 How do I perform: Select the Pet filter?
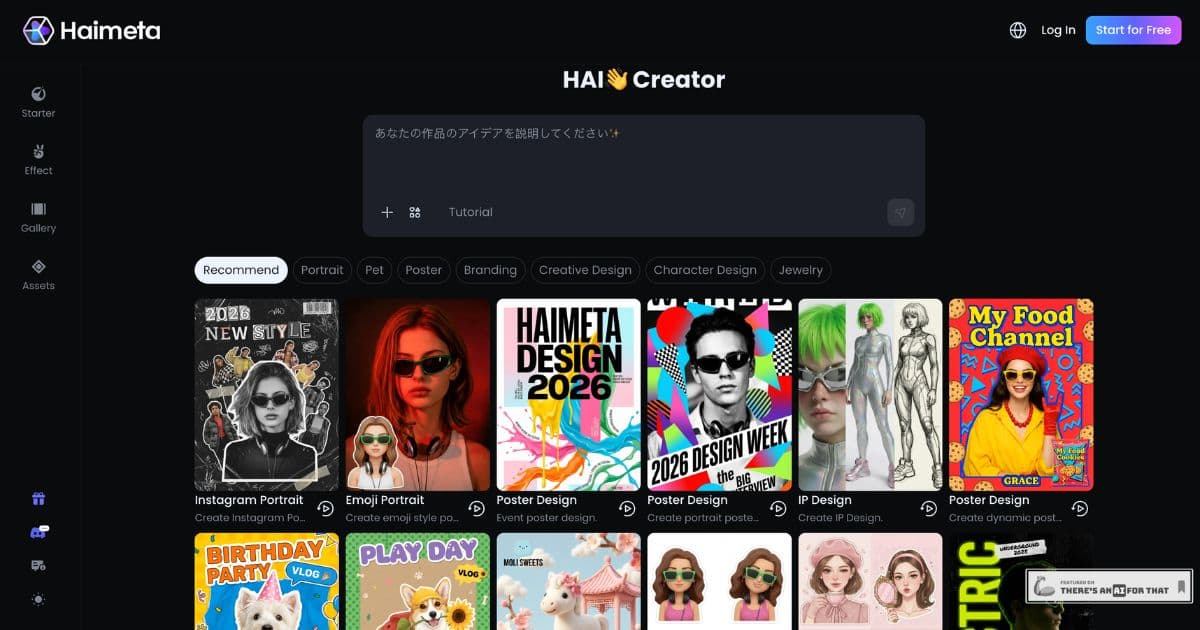(374, 270)
